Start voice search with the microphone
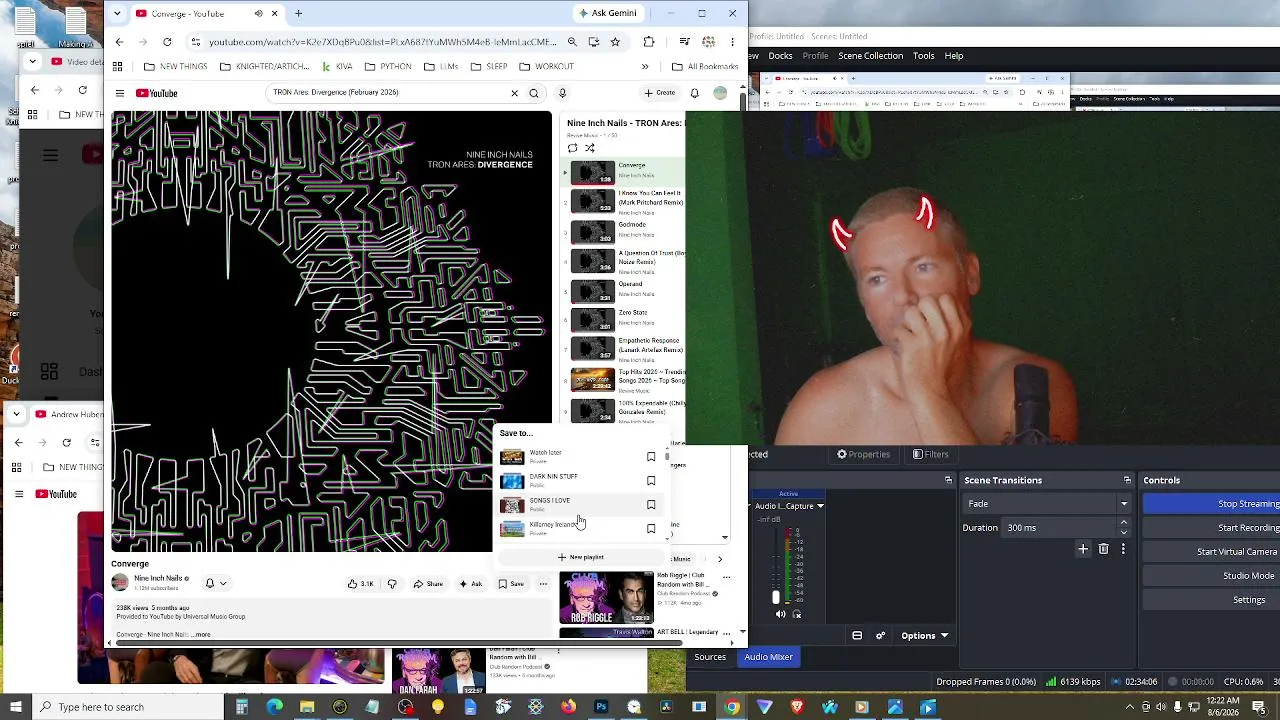 [x=562, y=93]
